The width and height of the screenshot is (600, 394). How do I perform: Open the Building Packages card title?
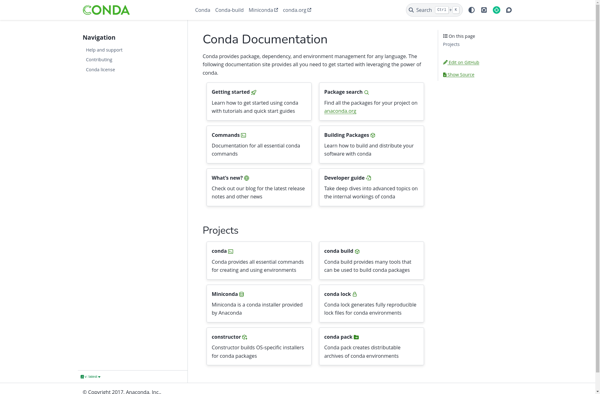pyautogui.click(x=347, y=135)
